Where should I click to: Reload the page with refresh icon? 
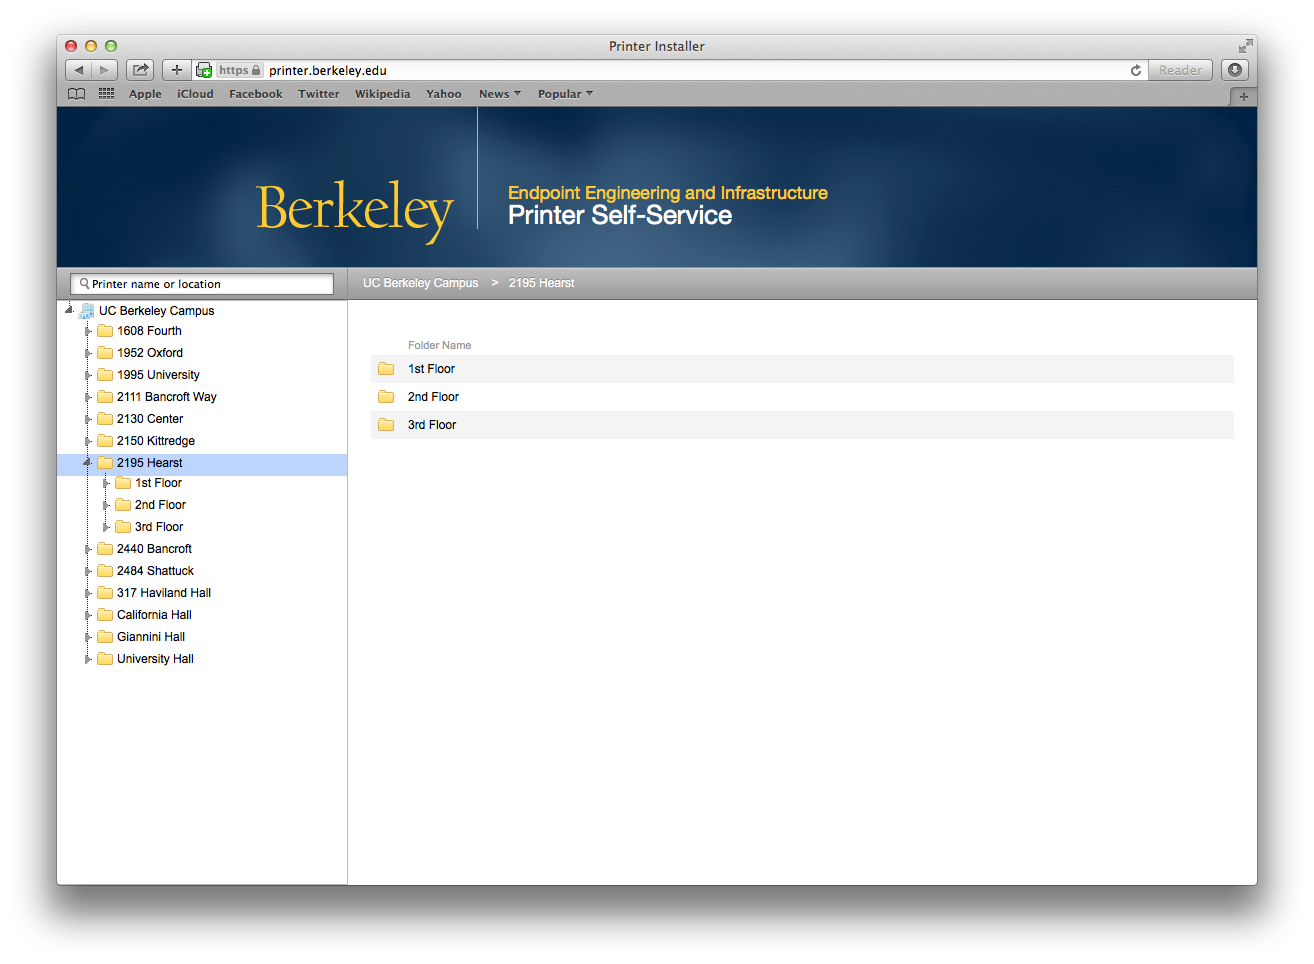coord(1136,70)
